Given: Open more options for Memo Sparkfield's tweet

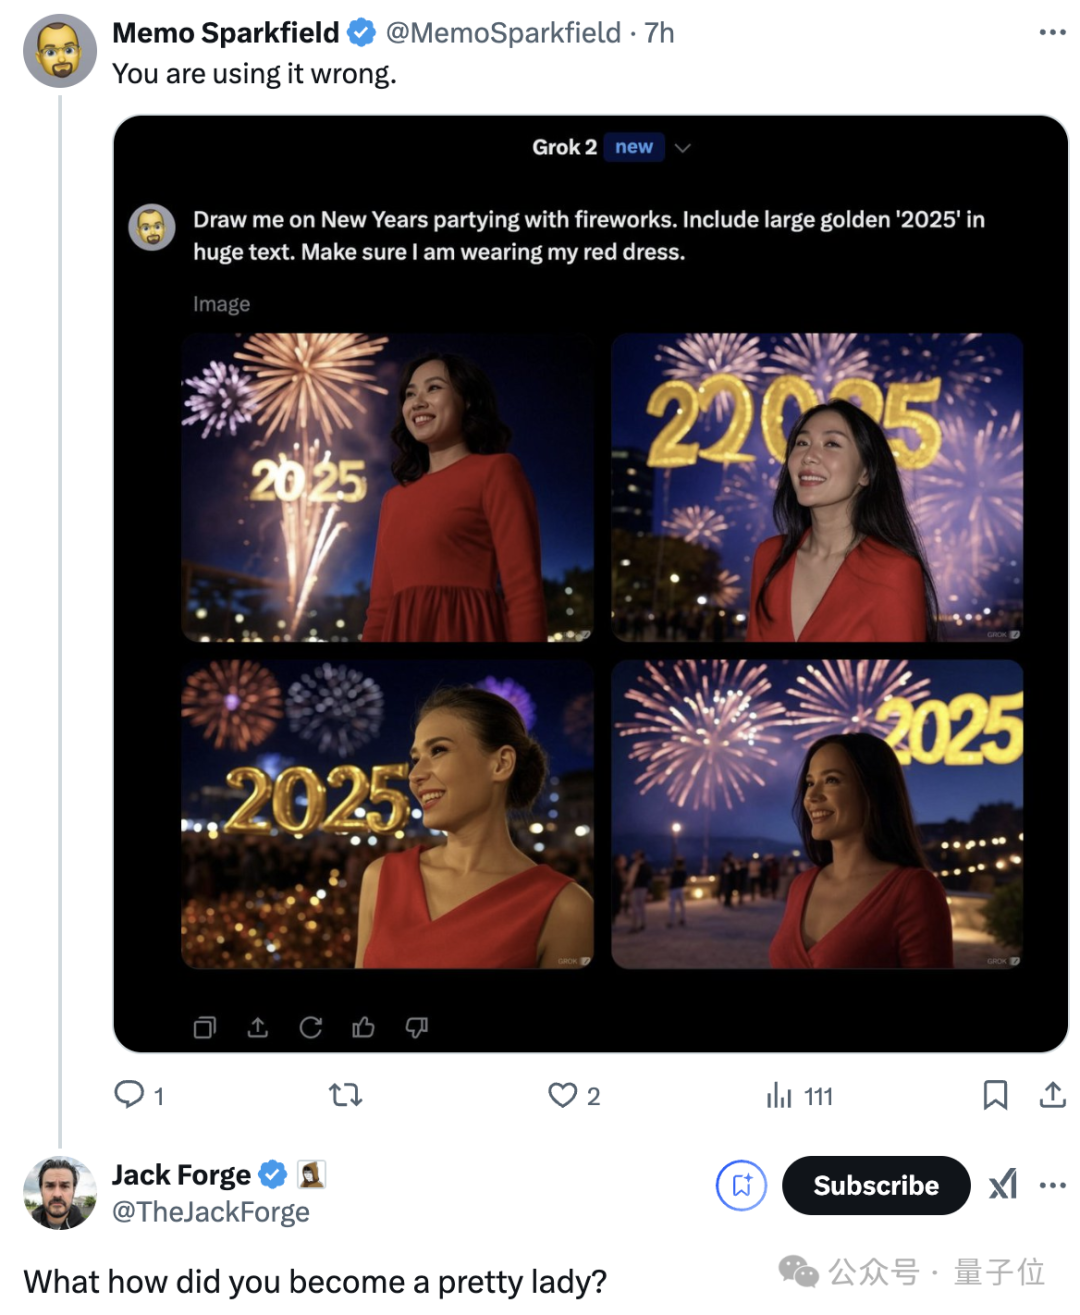Looking at the screenshot, I should tap(1052, 33).
